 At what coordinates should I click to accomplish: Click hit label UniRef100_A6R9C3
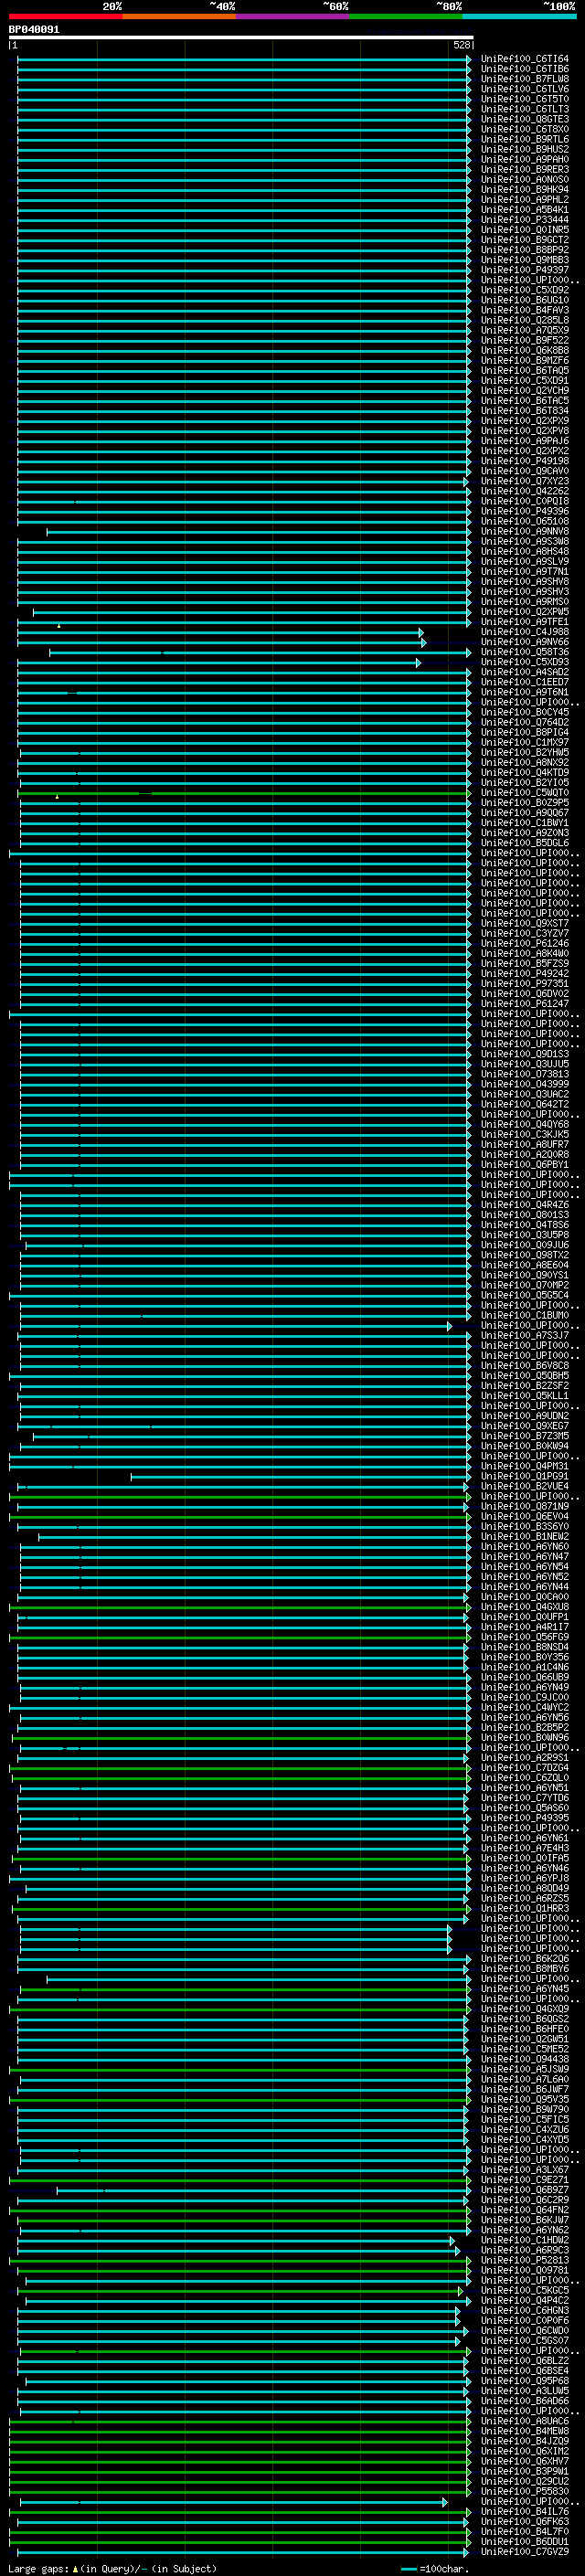point(524,2250)
